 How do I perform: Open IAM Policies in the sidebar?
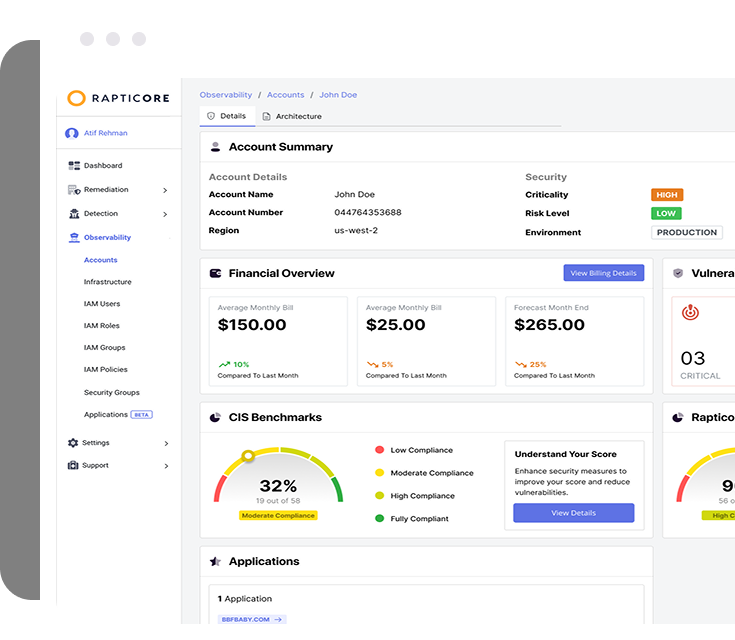click(x=105, y=370)
